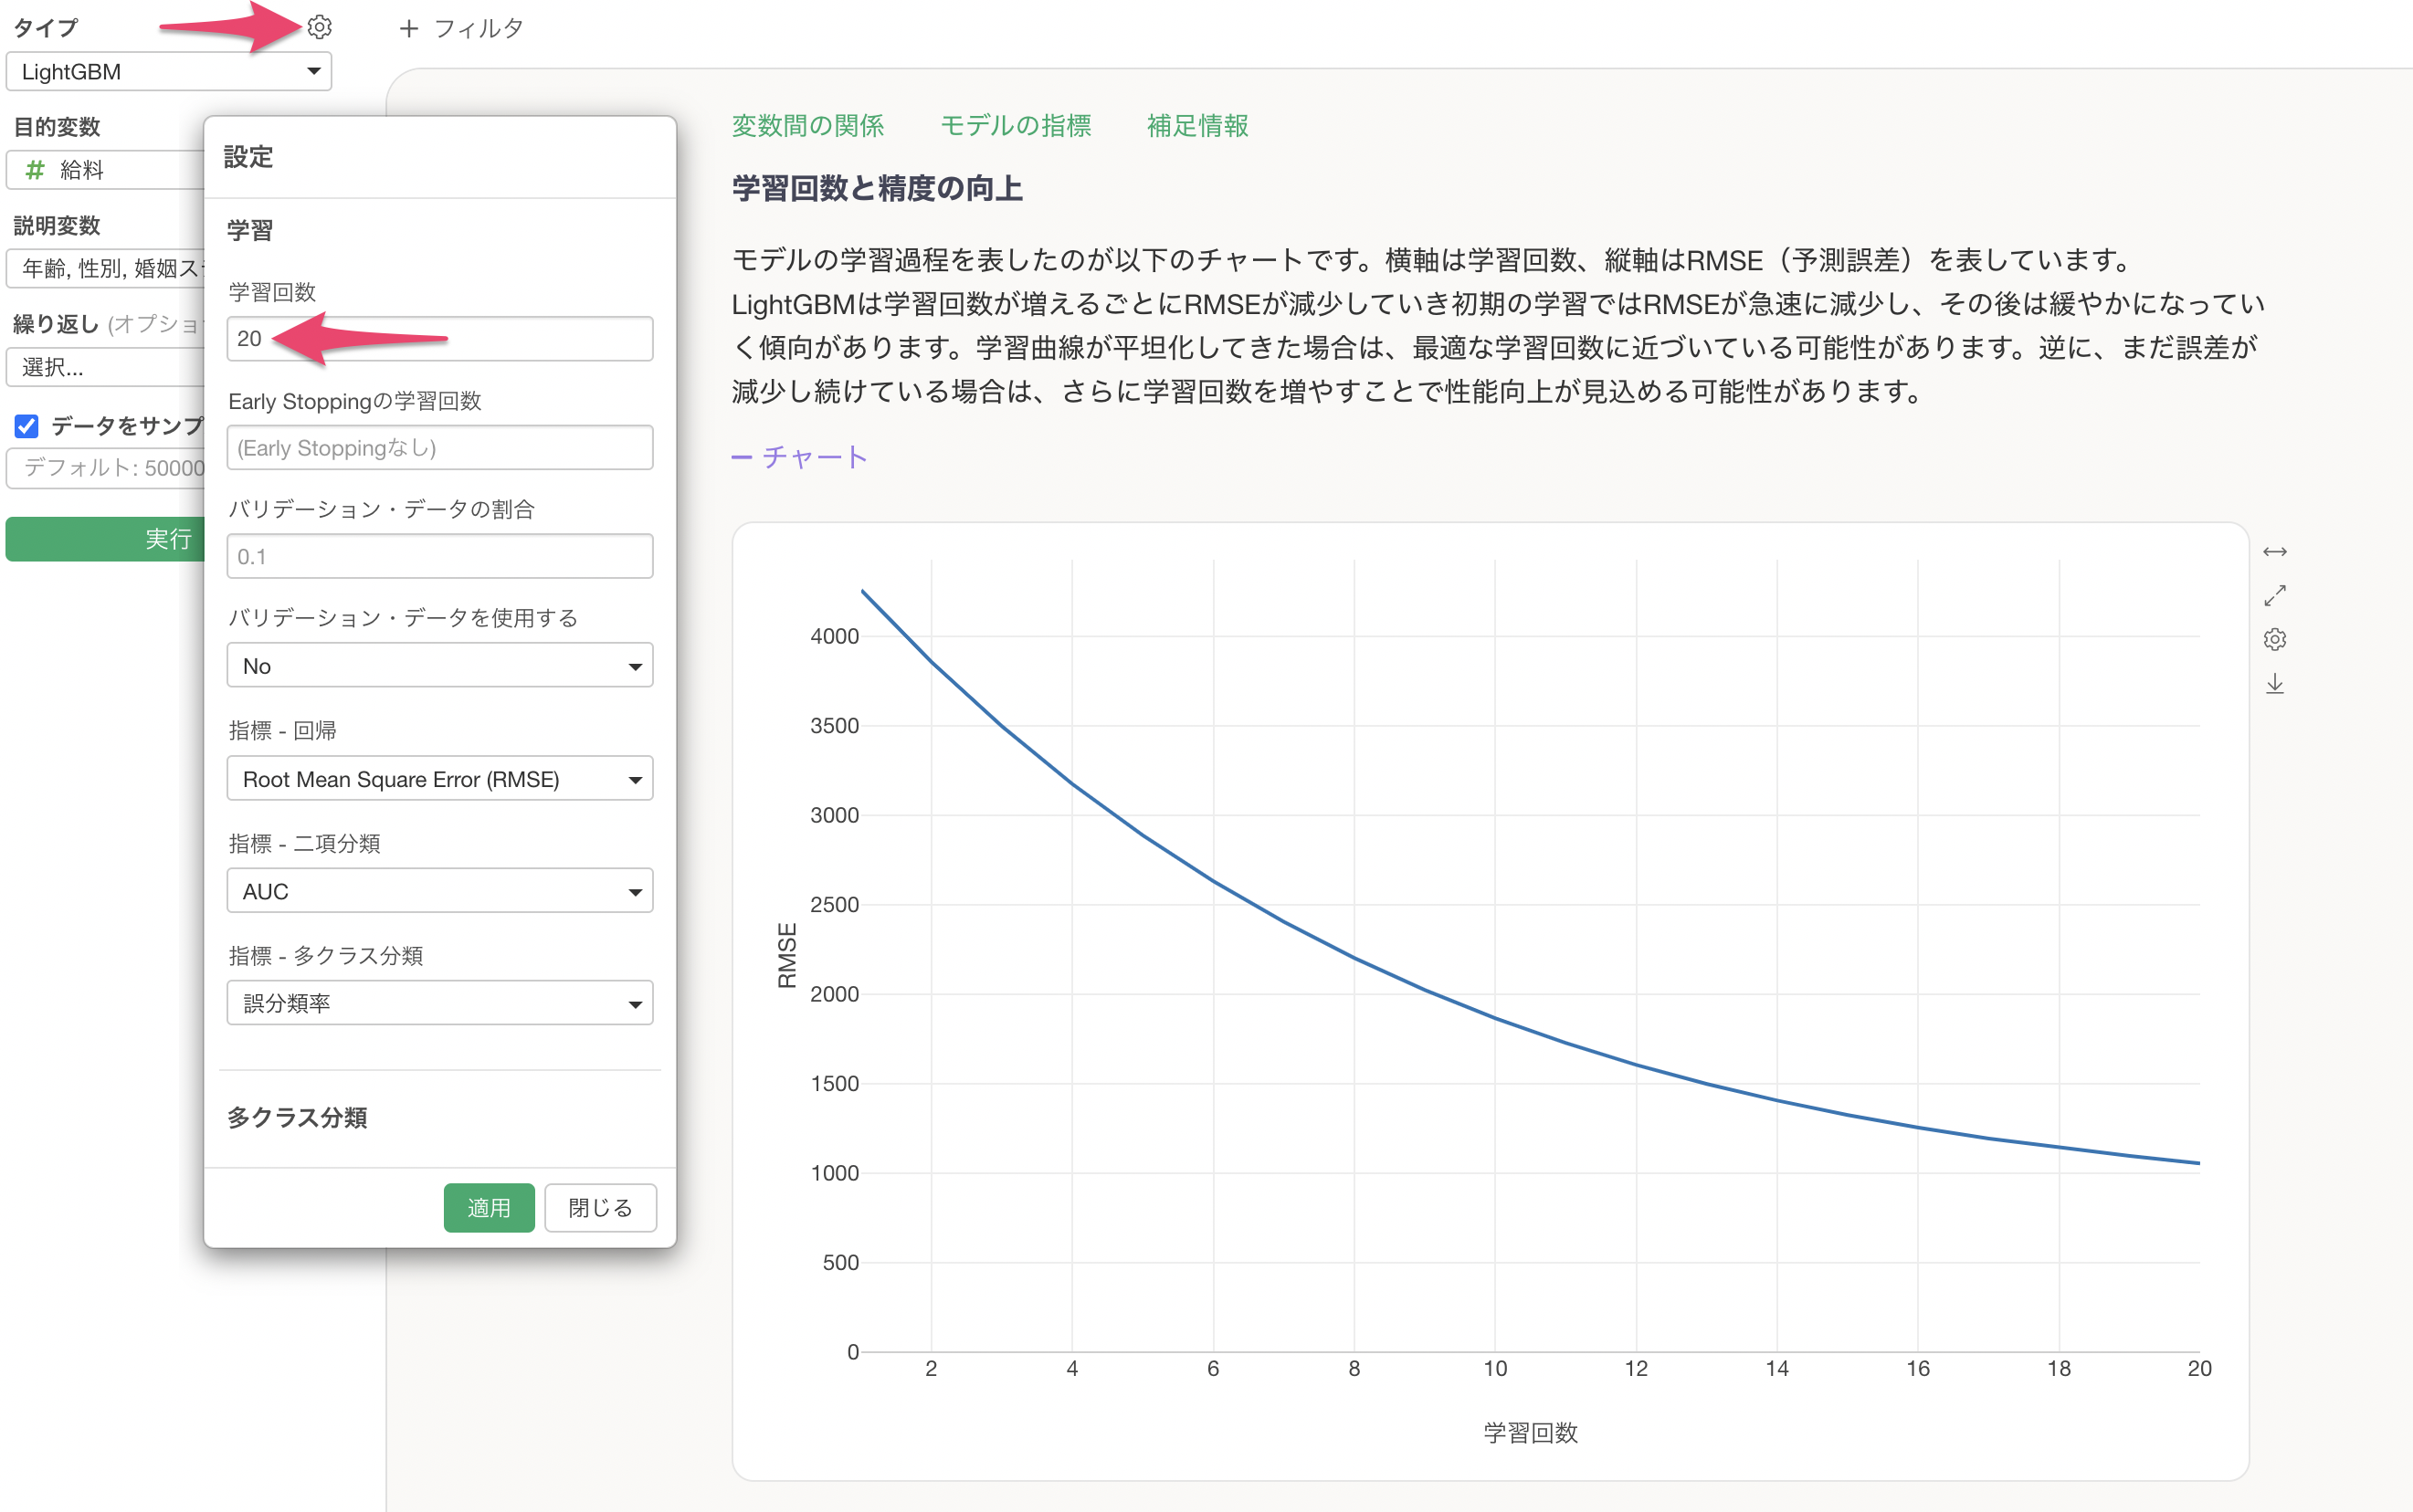Click the 閉じる button

(x=600, y=1208)
